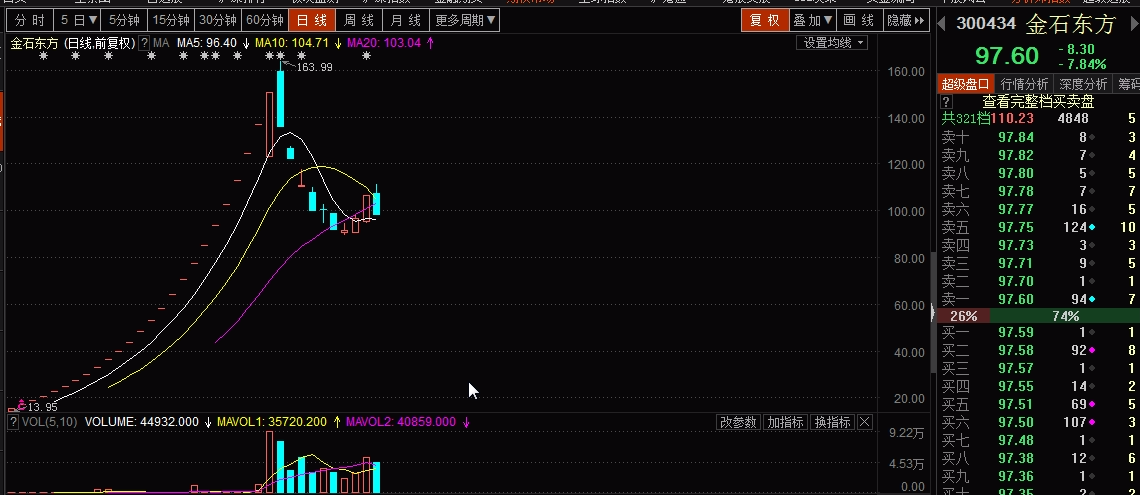
Task: Click the current price 97.60
Action: point(1007,56)
